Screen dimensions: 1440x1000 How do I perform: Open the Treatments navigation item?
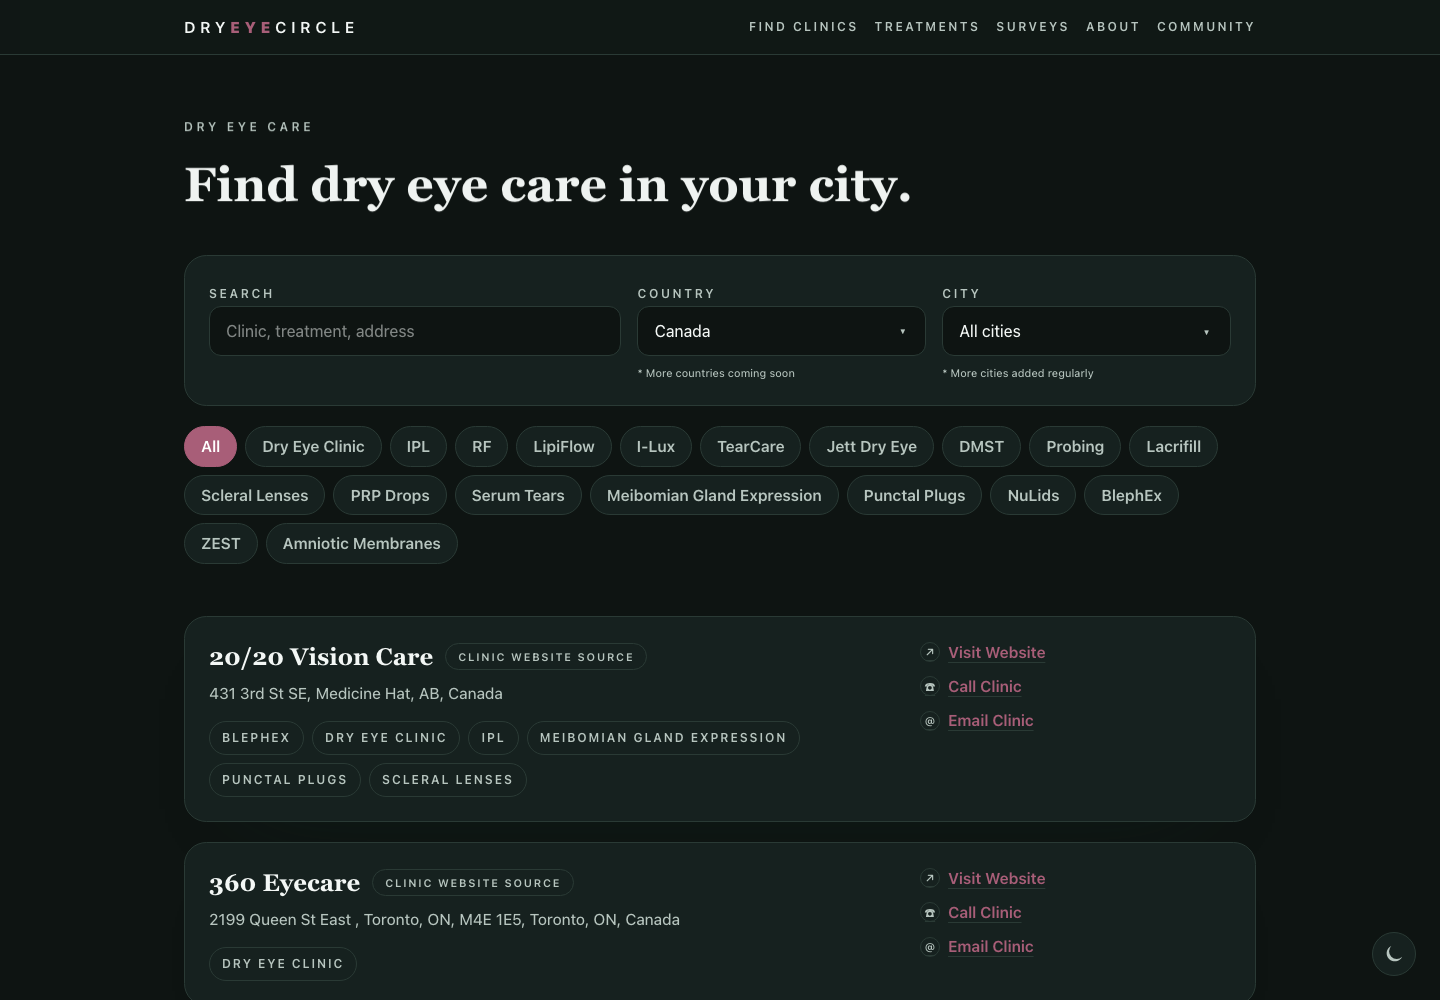[927, 27]
